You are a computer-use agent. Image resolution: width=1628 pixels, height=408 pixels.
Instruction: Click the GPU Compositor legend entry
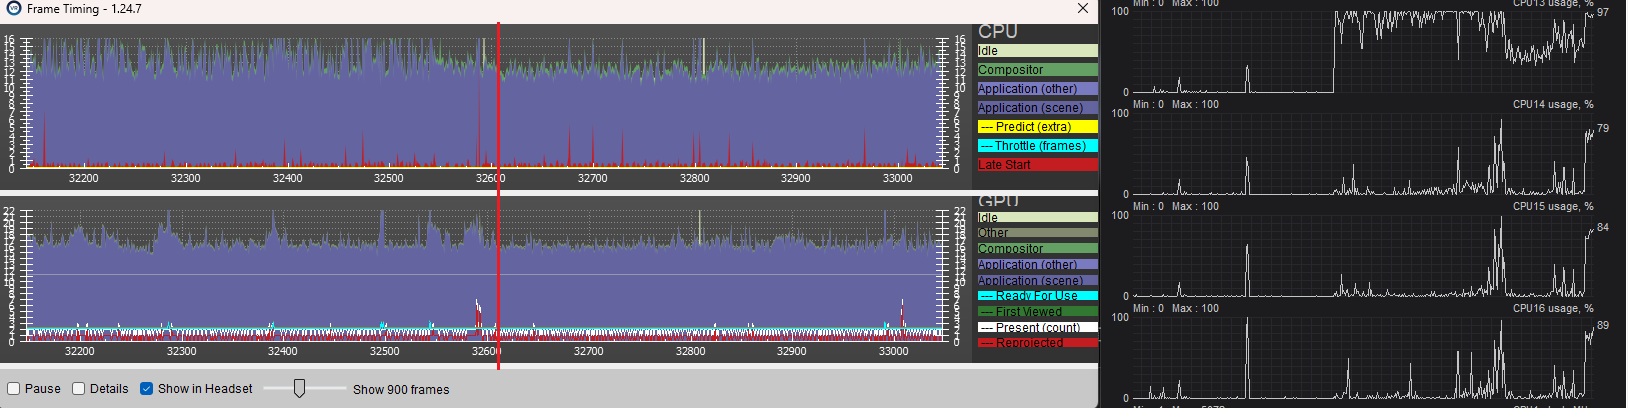coord(1037,249)
